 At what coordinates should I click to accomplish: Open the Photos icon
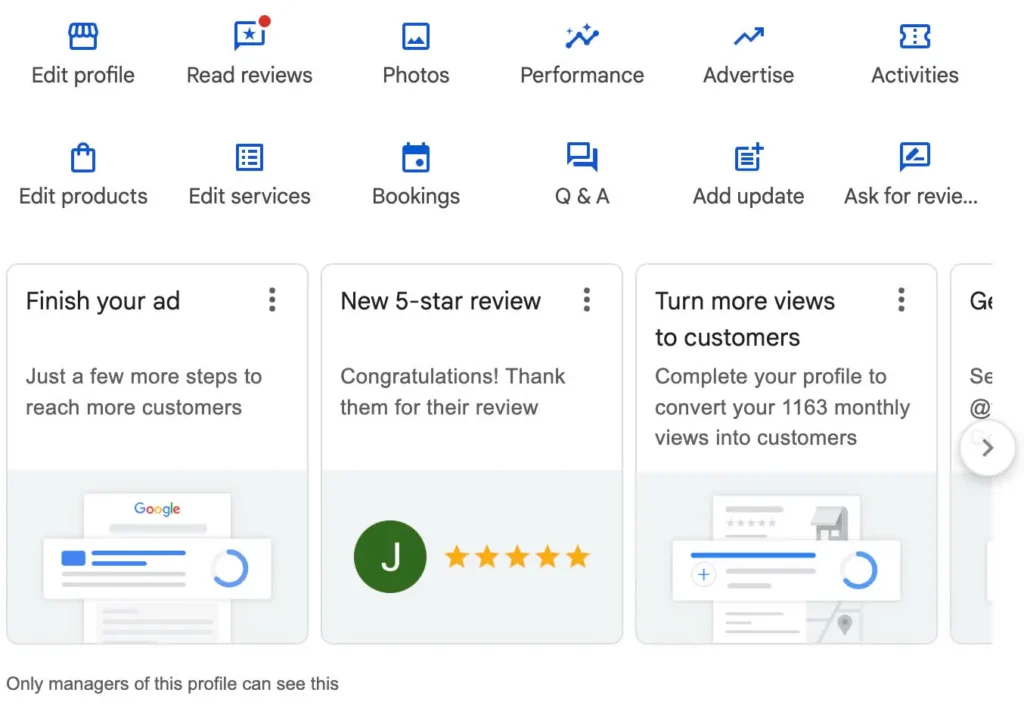[416, 36]
